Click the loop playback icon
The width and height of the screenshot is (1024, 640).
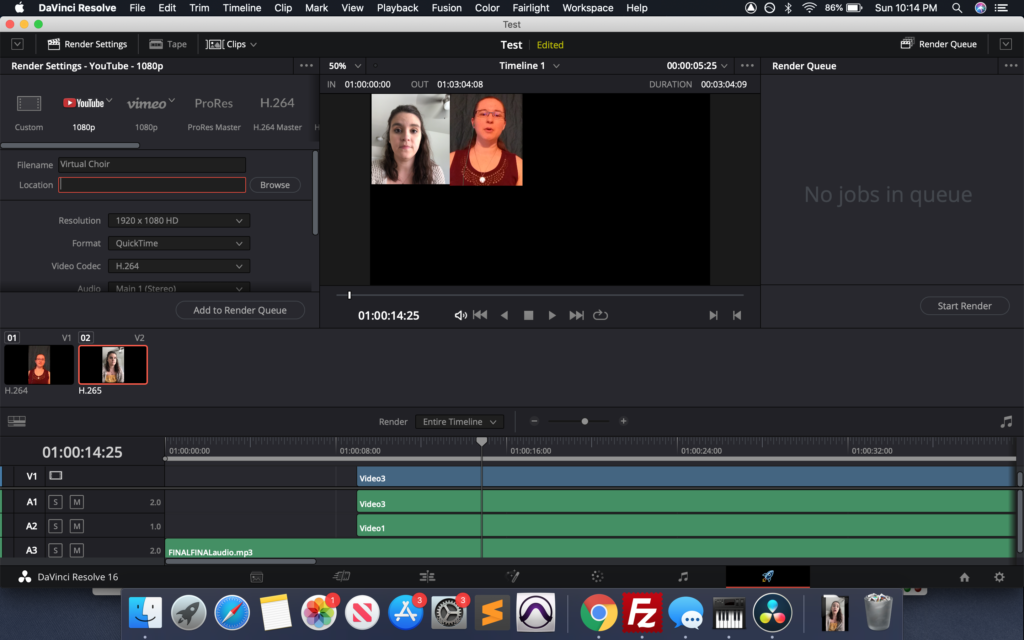[600, 315]
